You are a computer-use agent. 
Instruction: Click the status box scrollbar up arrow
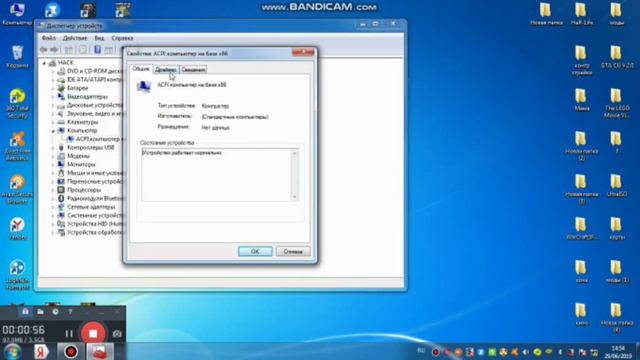294,153
